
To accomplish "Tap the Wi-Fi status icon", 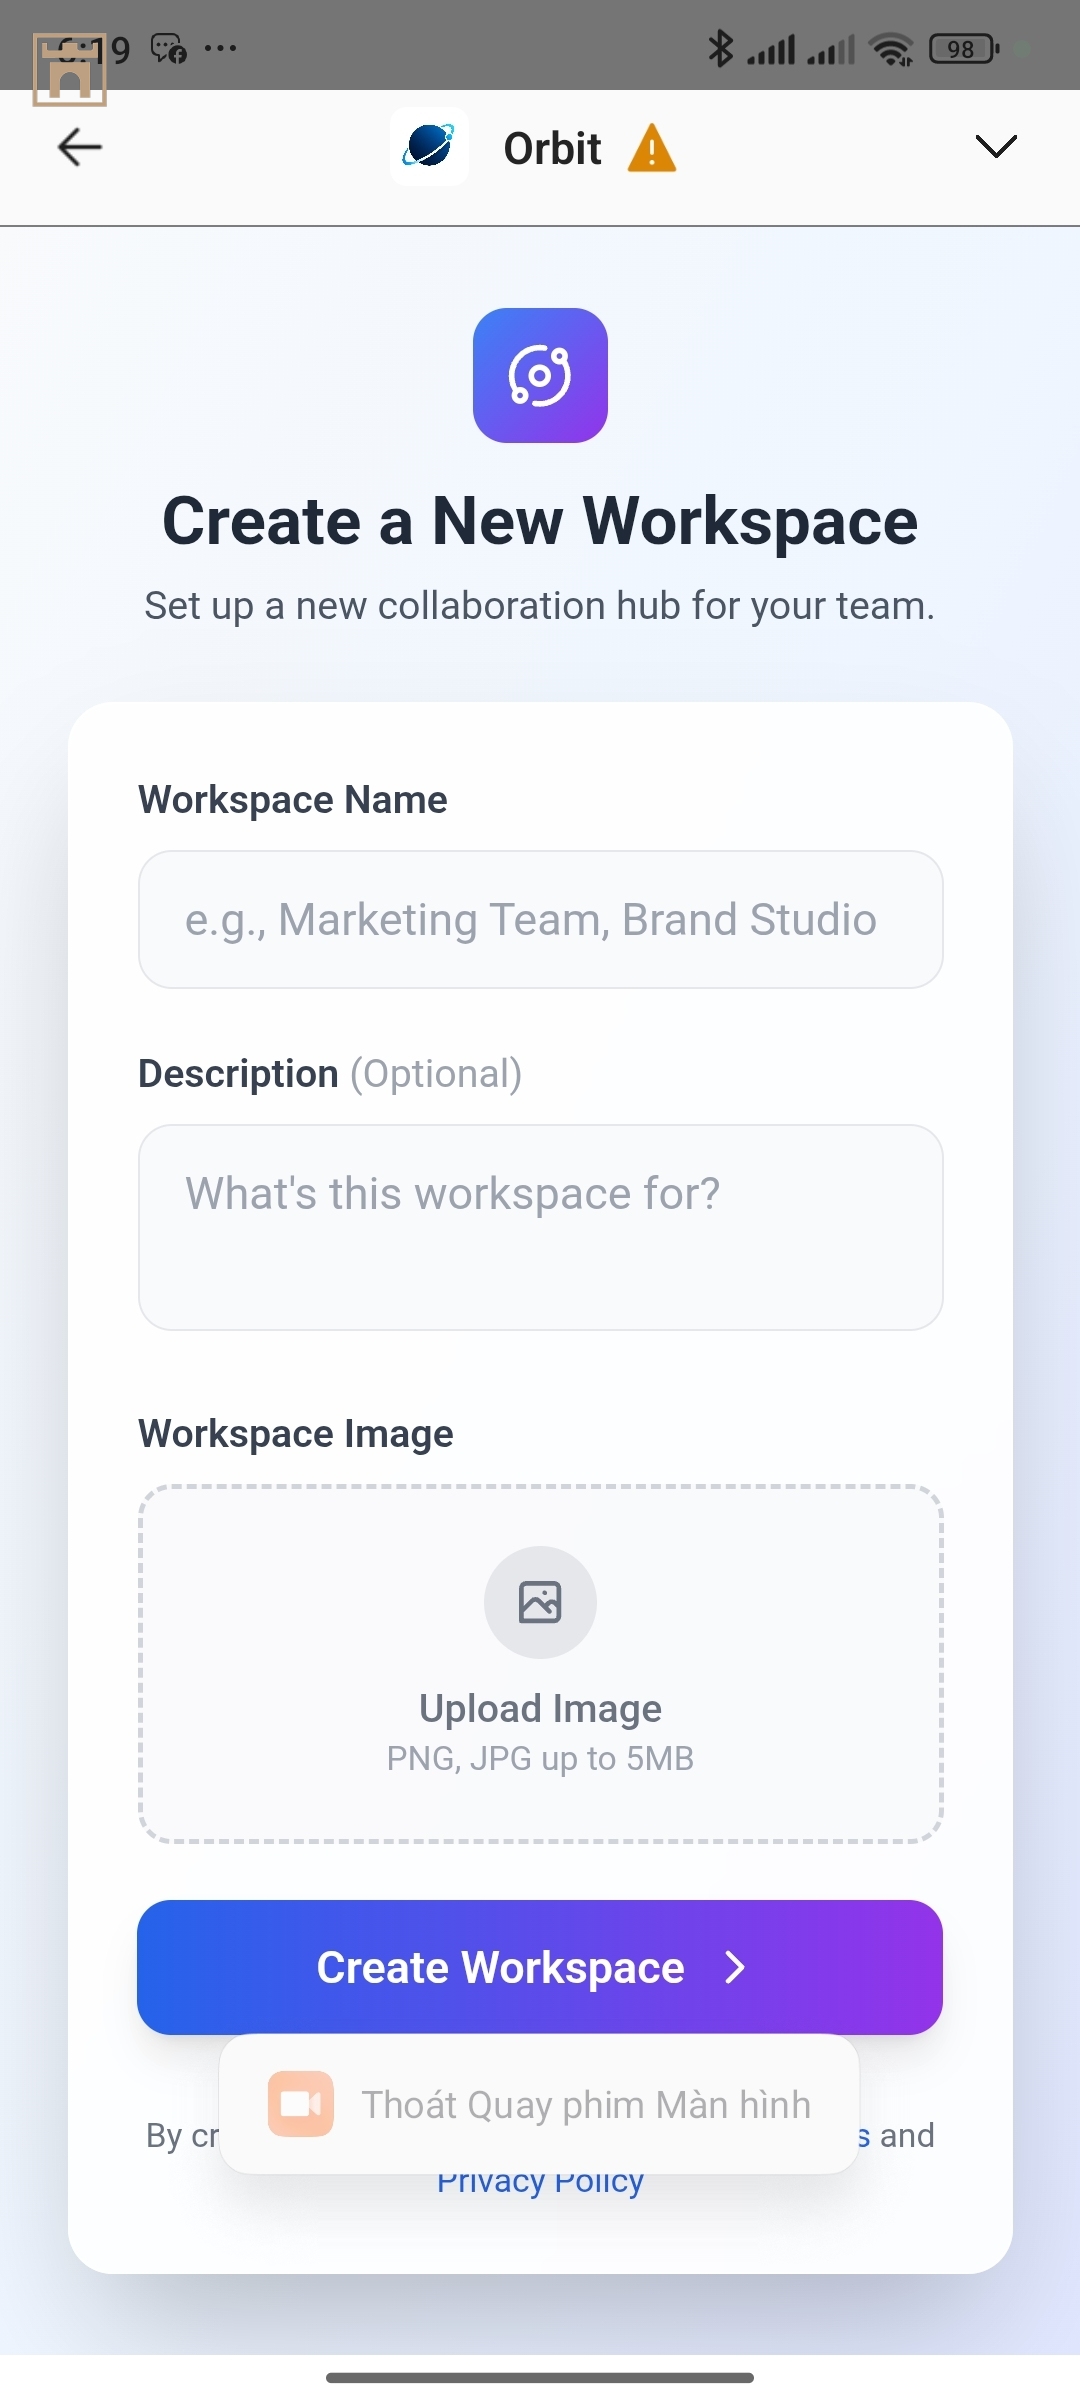I will [891, 48].
